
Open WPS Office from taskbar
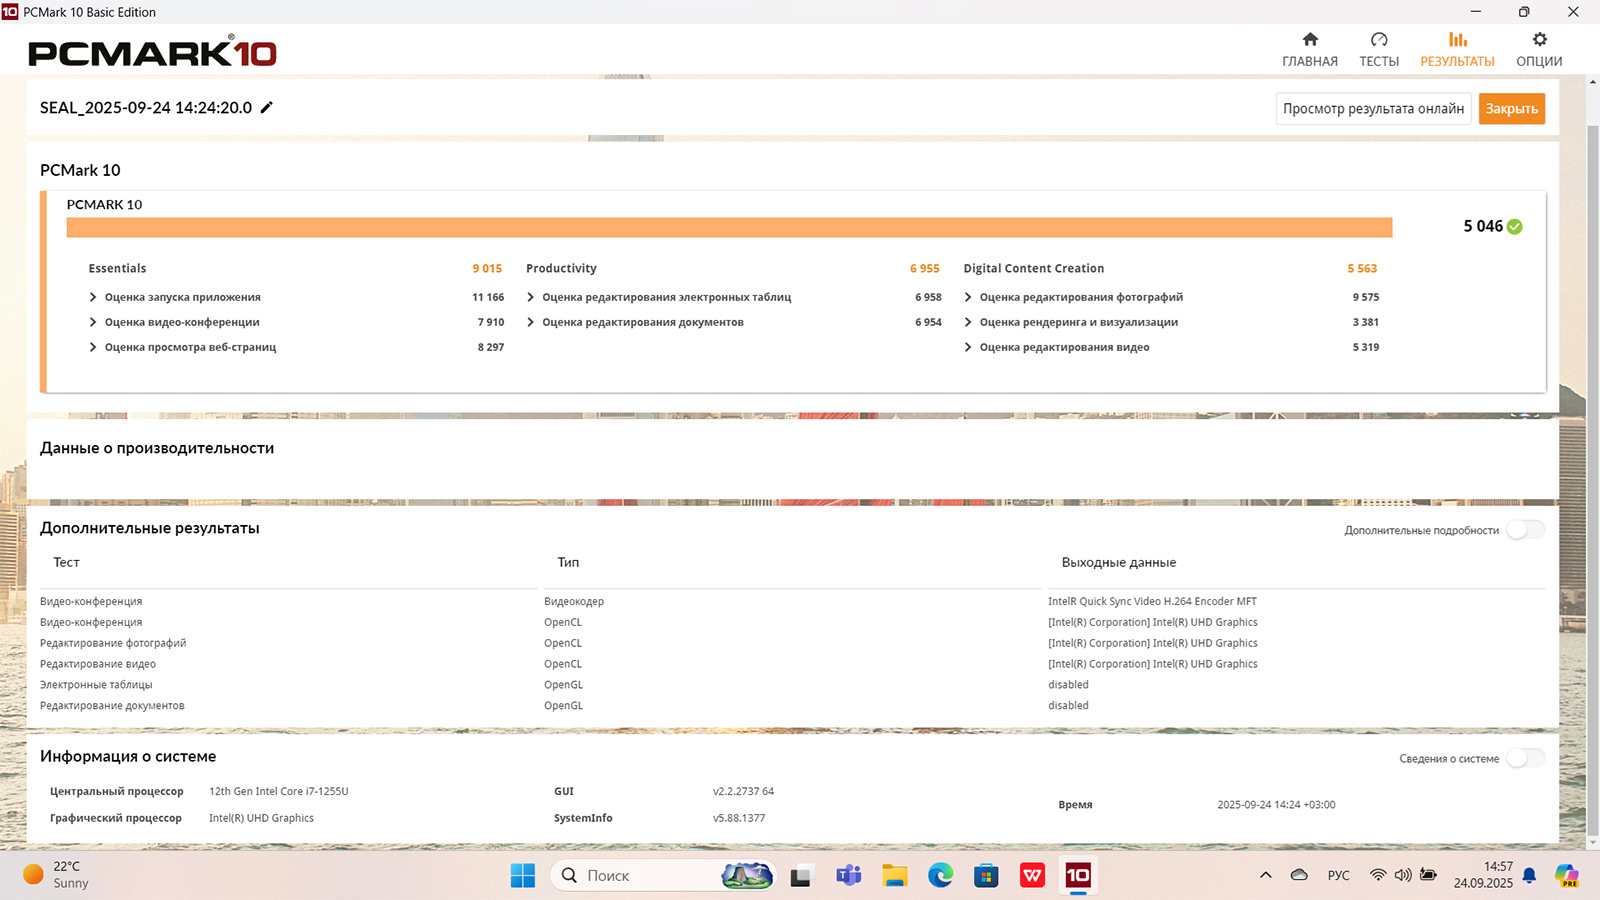1032,876
